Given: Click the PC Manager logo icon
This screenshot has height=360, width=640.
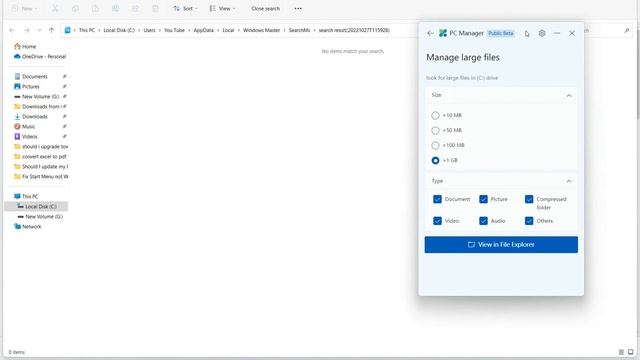Looking at the screenshot, I should click(443, 33).
